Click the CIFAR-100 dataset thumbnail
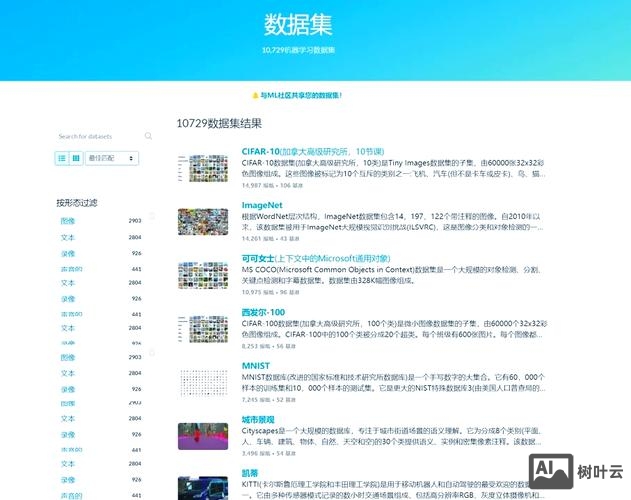 coord(203,329)
